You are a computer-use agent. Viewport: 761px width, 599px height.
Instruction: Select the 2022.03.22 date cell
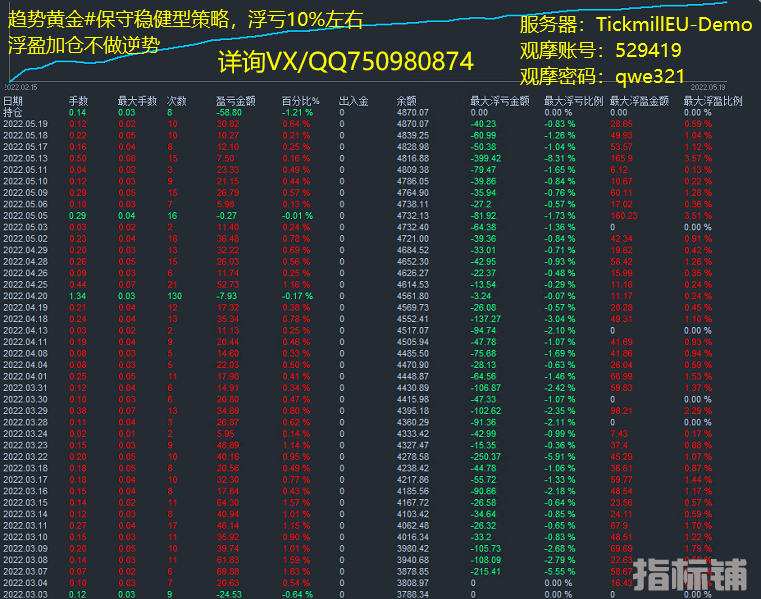point(25,457)
